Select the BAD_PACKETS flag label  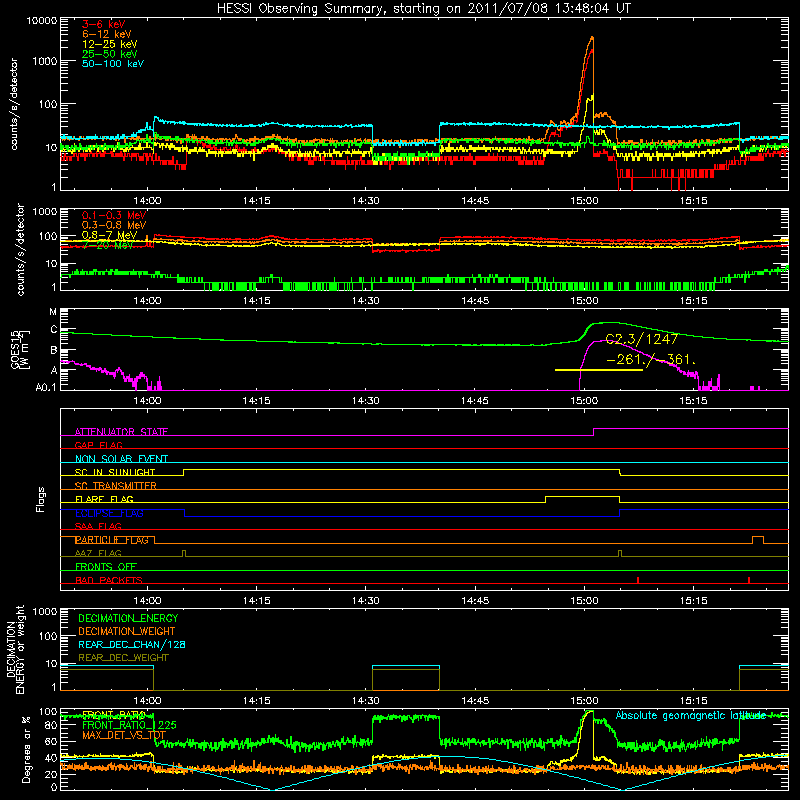[109, 580]
